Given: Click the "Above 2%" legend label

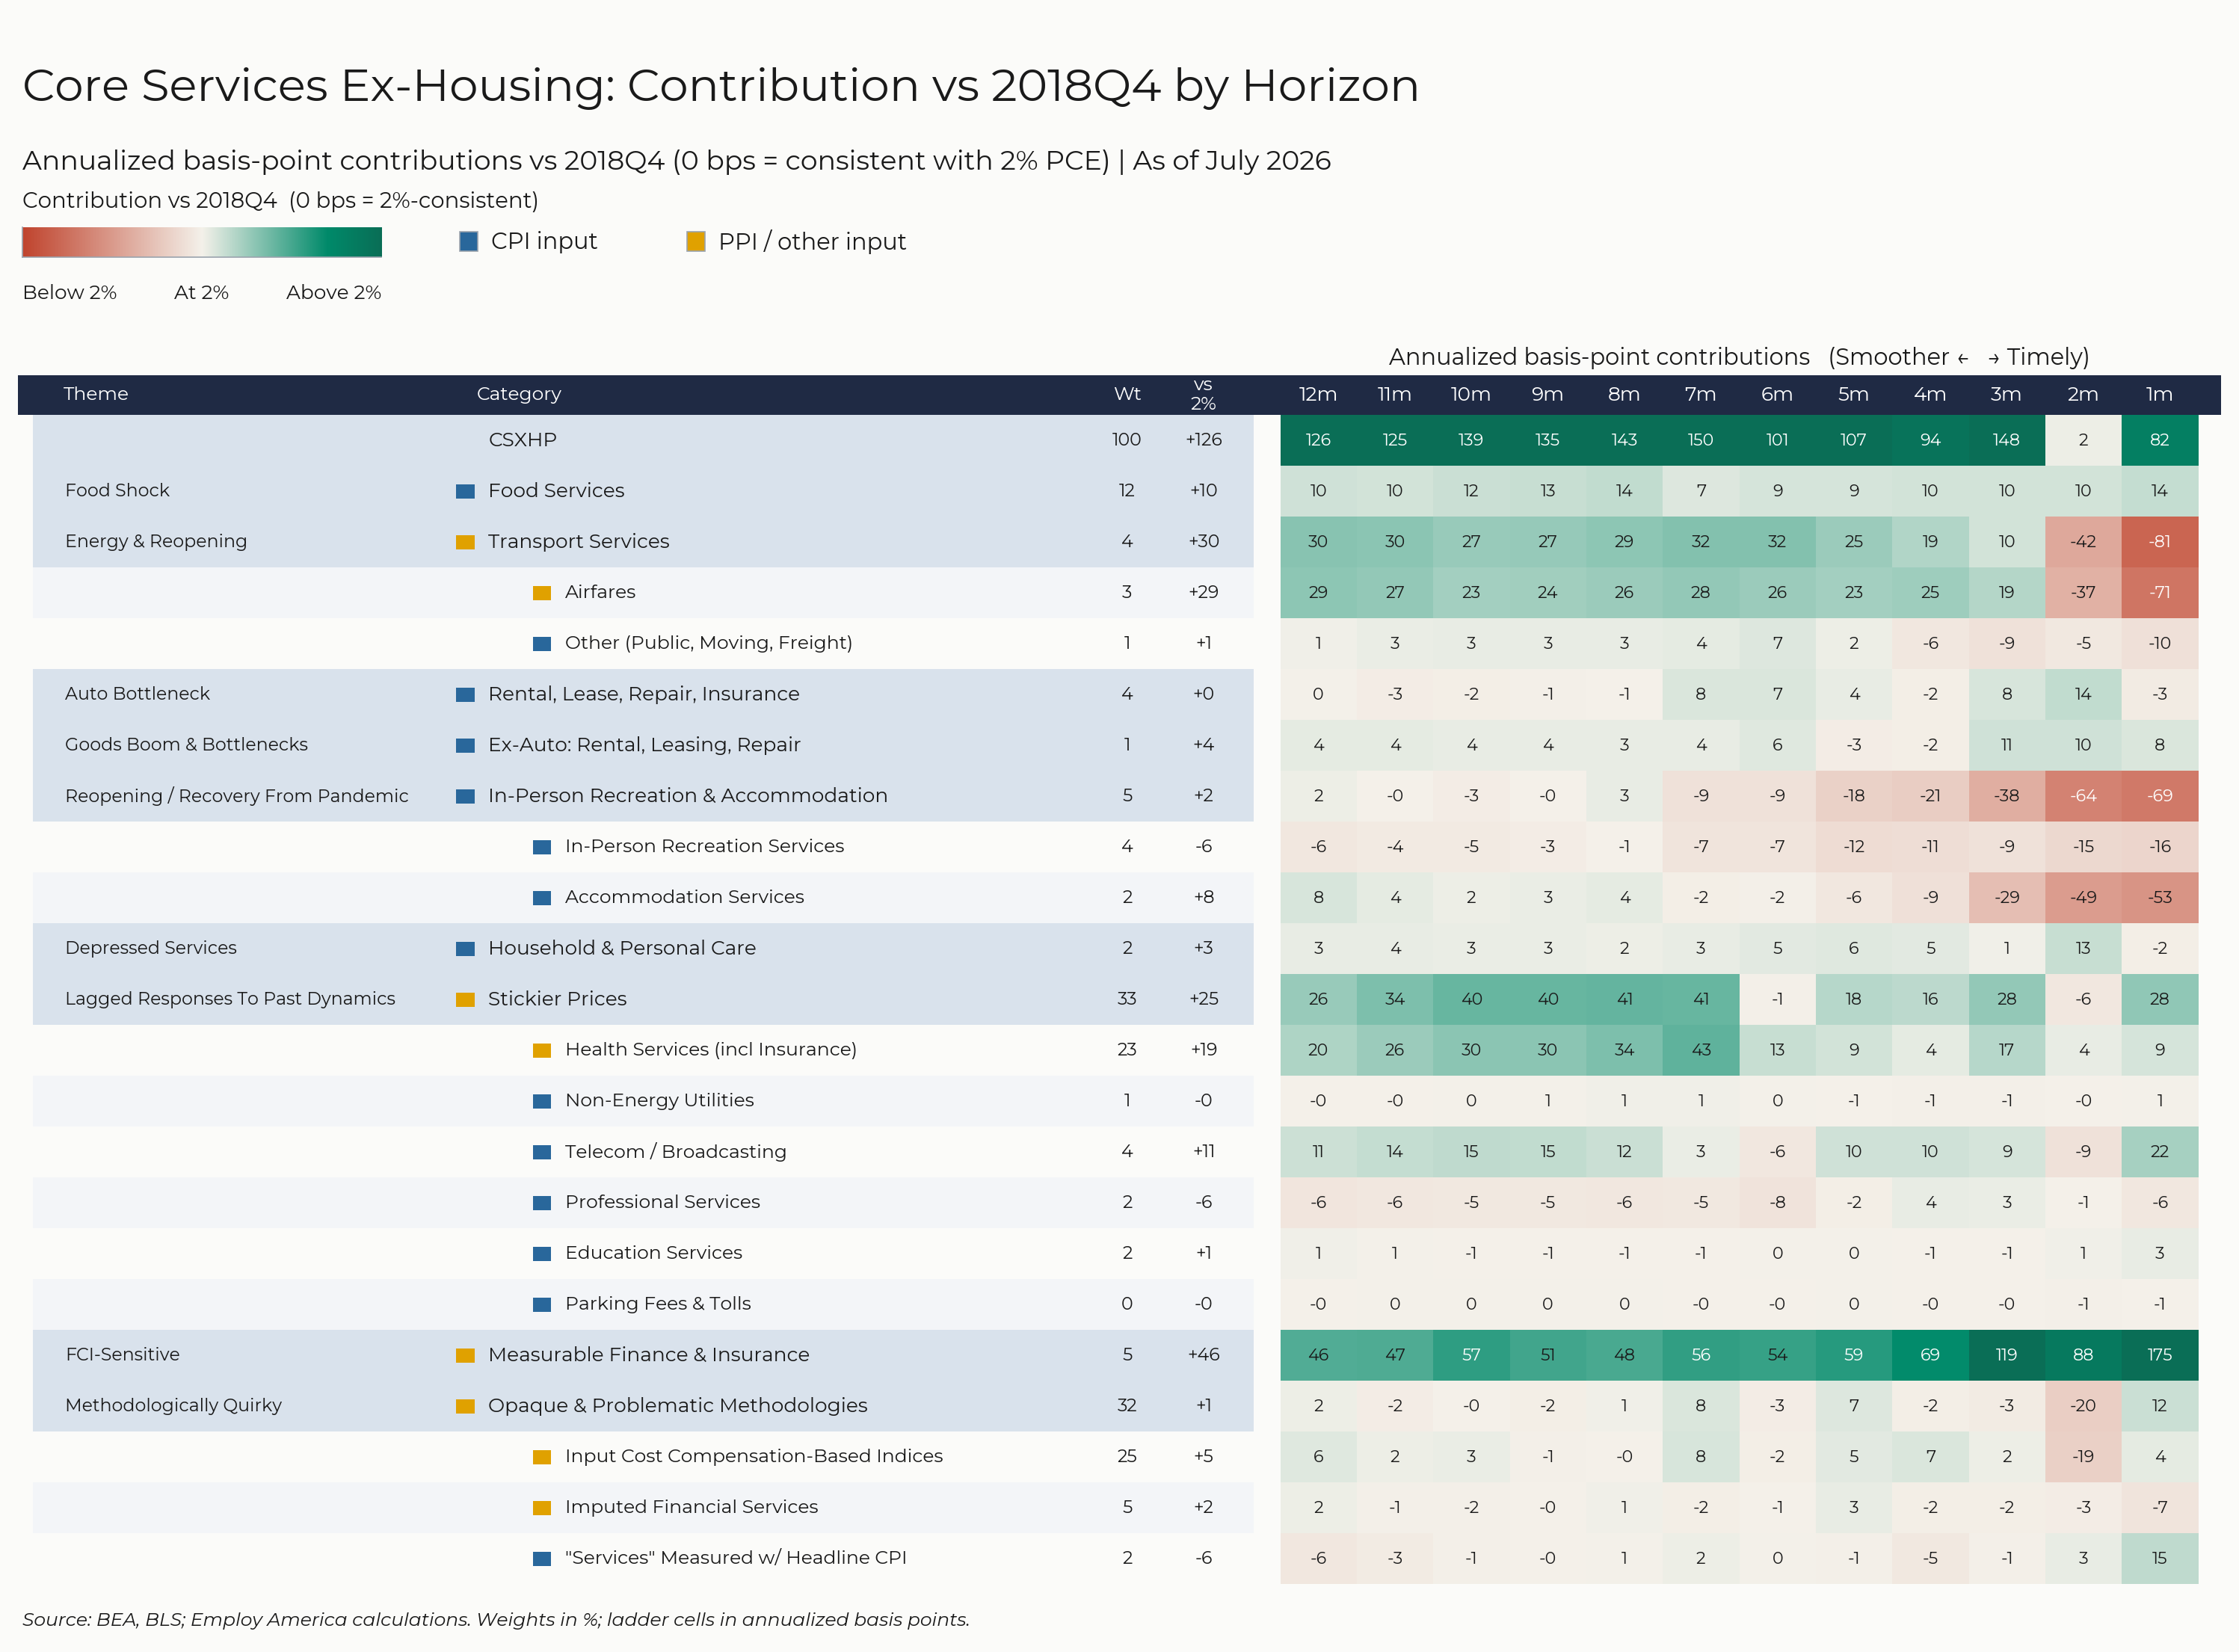Looking at the screenshot, I should 333,293.
